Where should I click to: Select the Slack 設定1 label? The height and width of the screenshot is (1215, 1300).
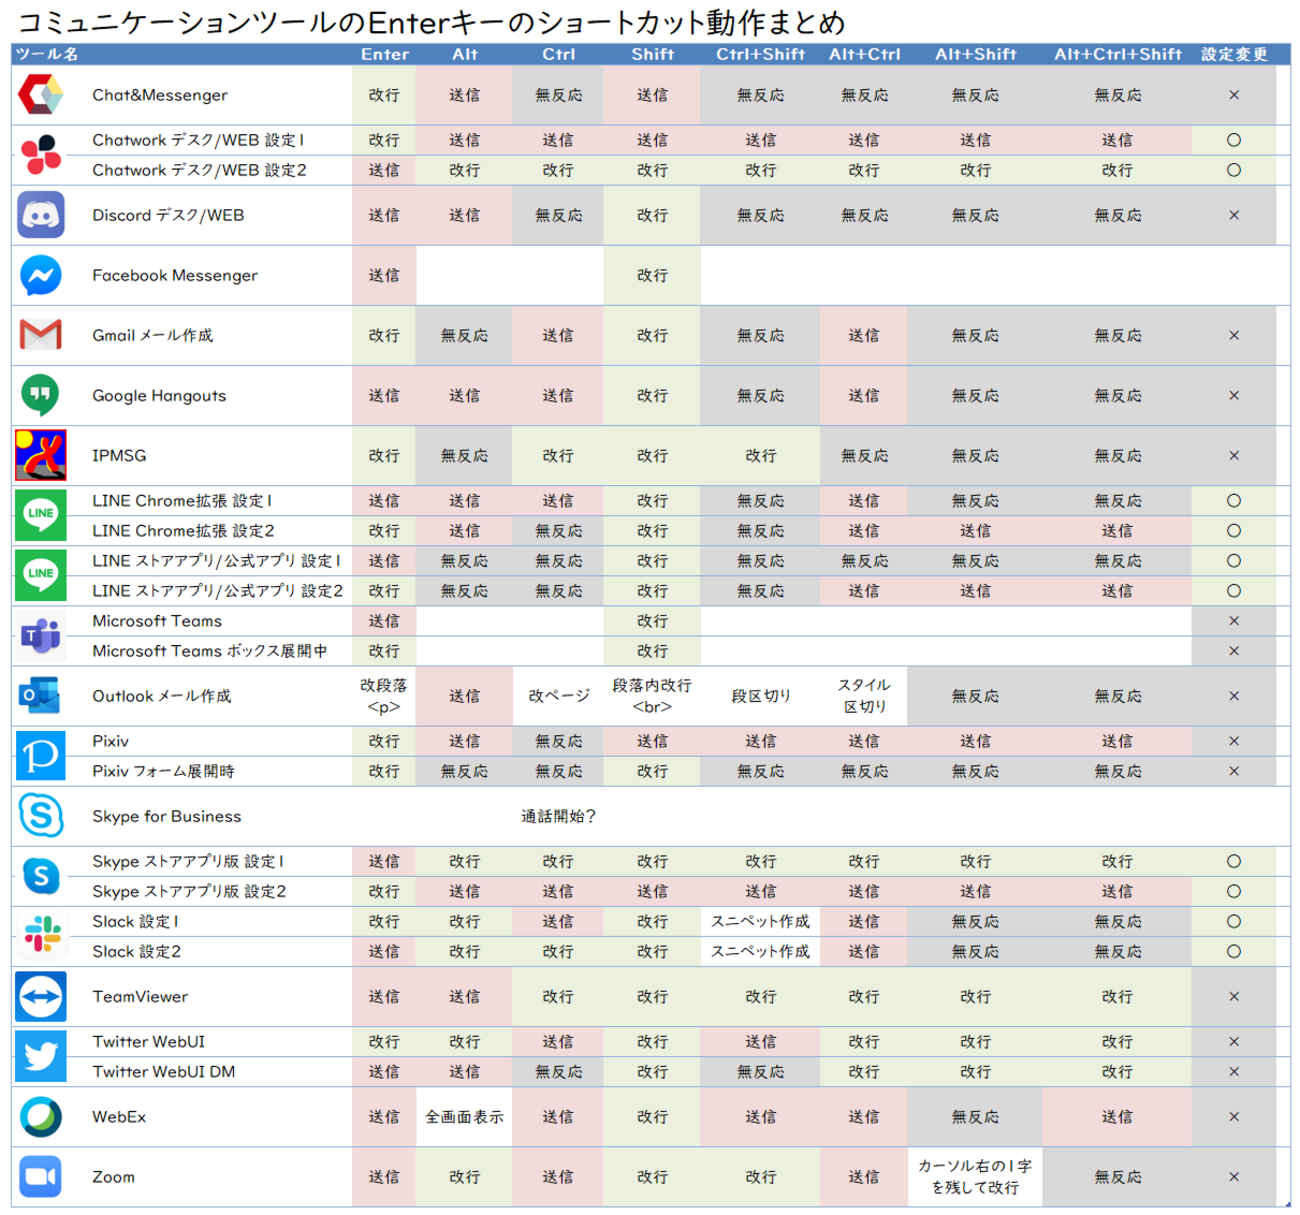coord(135,921)
